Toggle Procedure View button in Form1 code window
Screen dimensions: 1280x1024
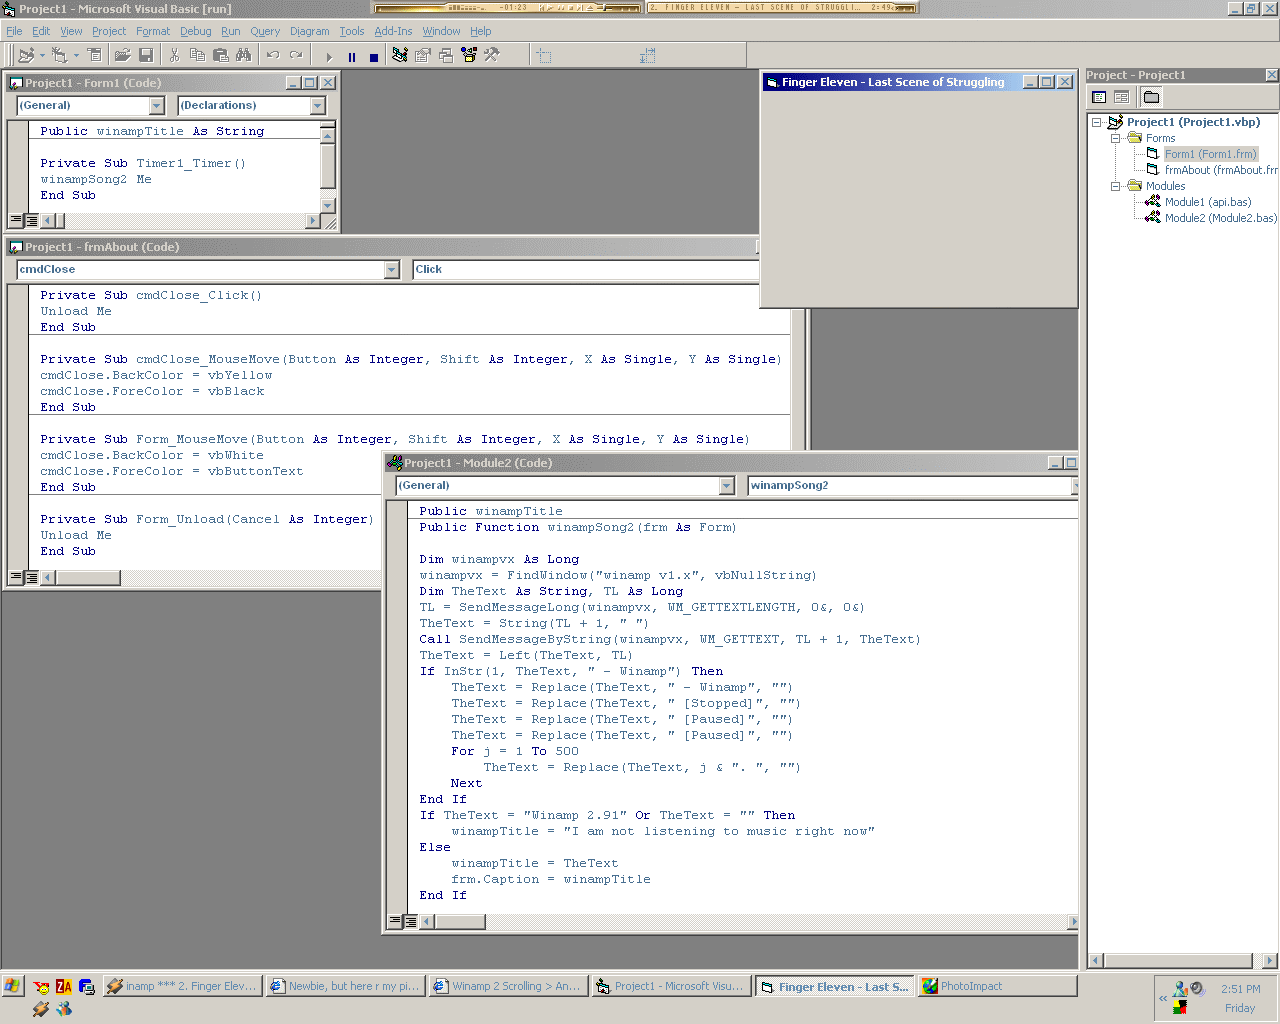[x=15, y=220]
